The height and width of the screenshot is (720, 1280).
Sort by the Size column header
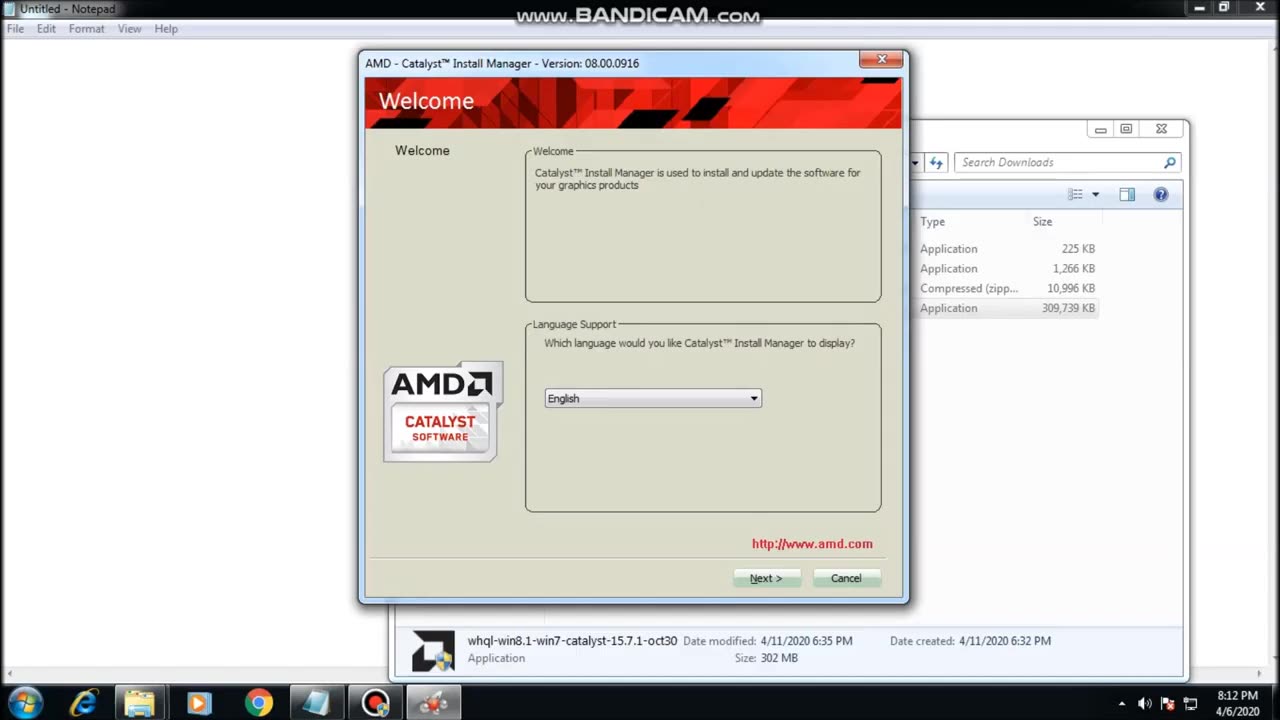(x=1042, y=222)
